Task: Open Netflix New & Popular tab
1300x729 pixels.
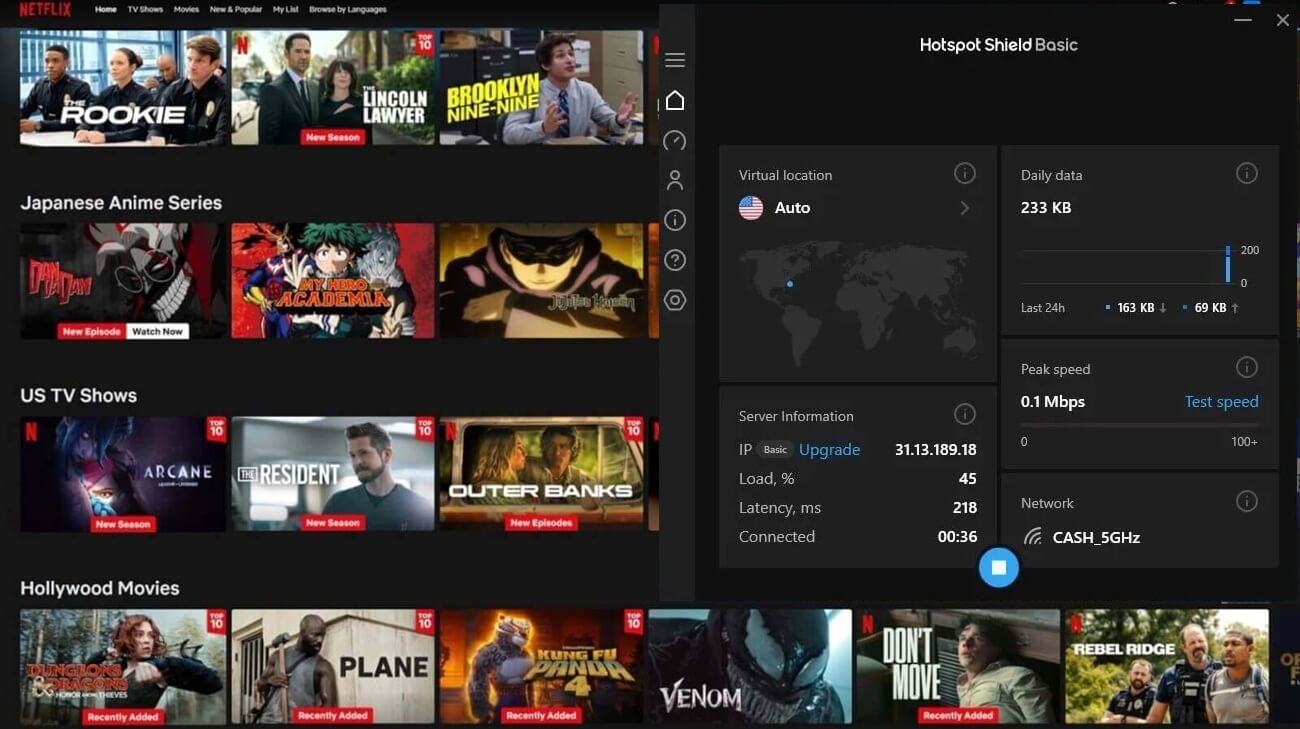Action: 236,10
